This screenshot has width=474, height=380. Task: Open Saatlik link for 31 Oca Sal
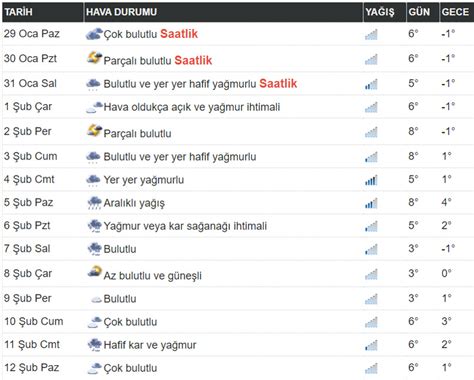[278, 83]
